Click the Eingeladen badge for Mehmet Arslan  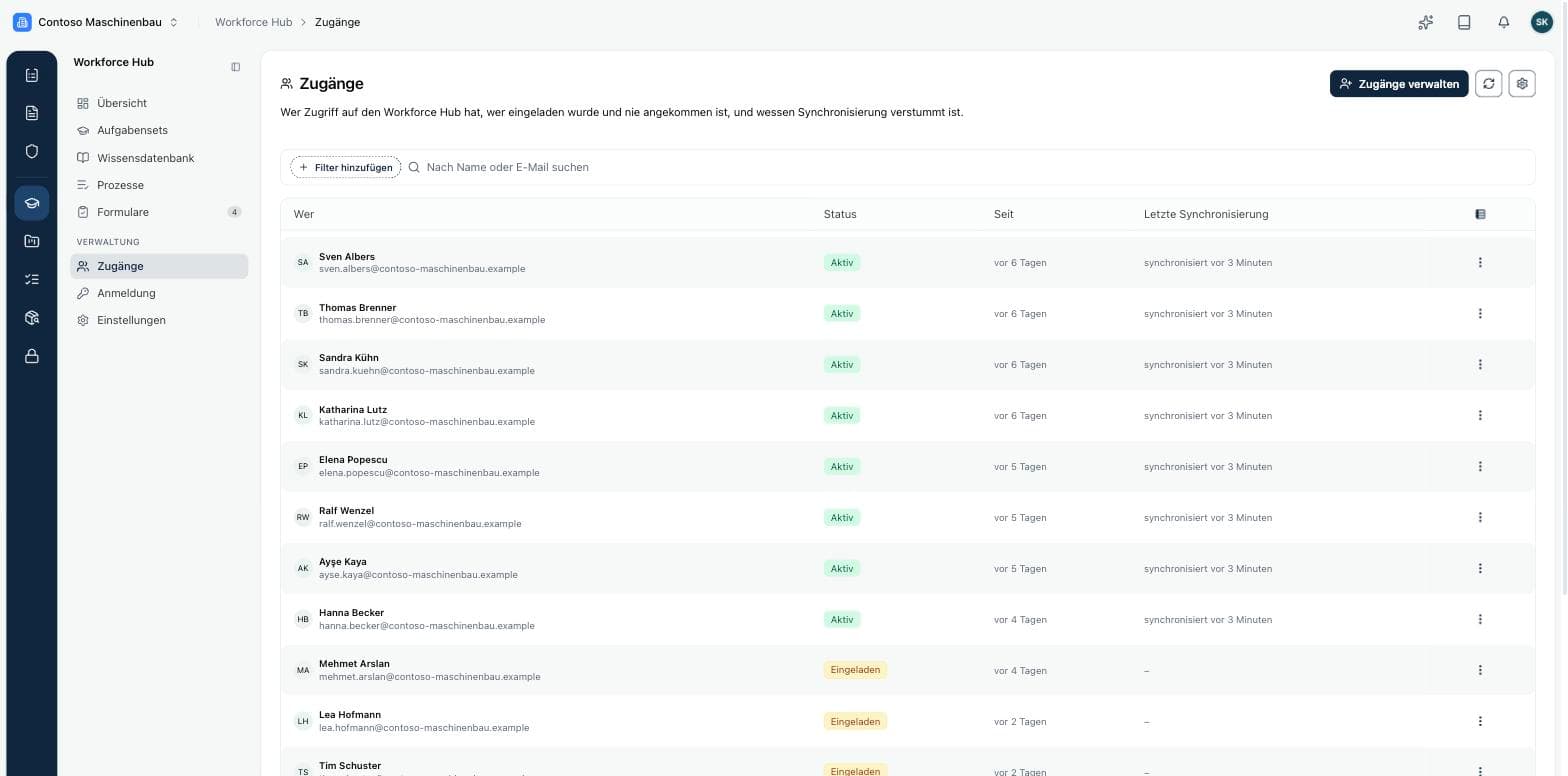(x=855, y=670)
